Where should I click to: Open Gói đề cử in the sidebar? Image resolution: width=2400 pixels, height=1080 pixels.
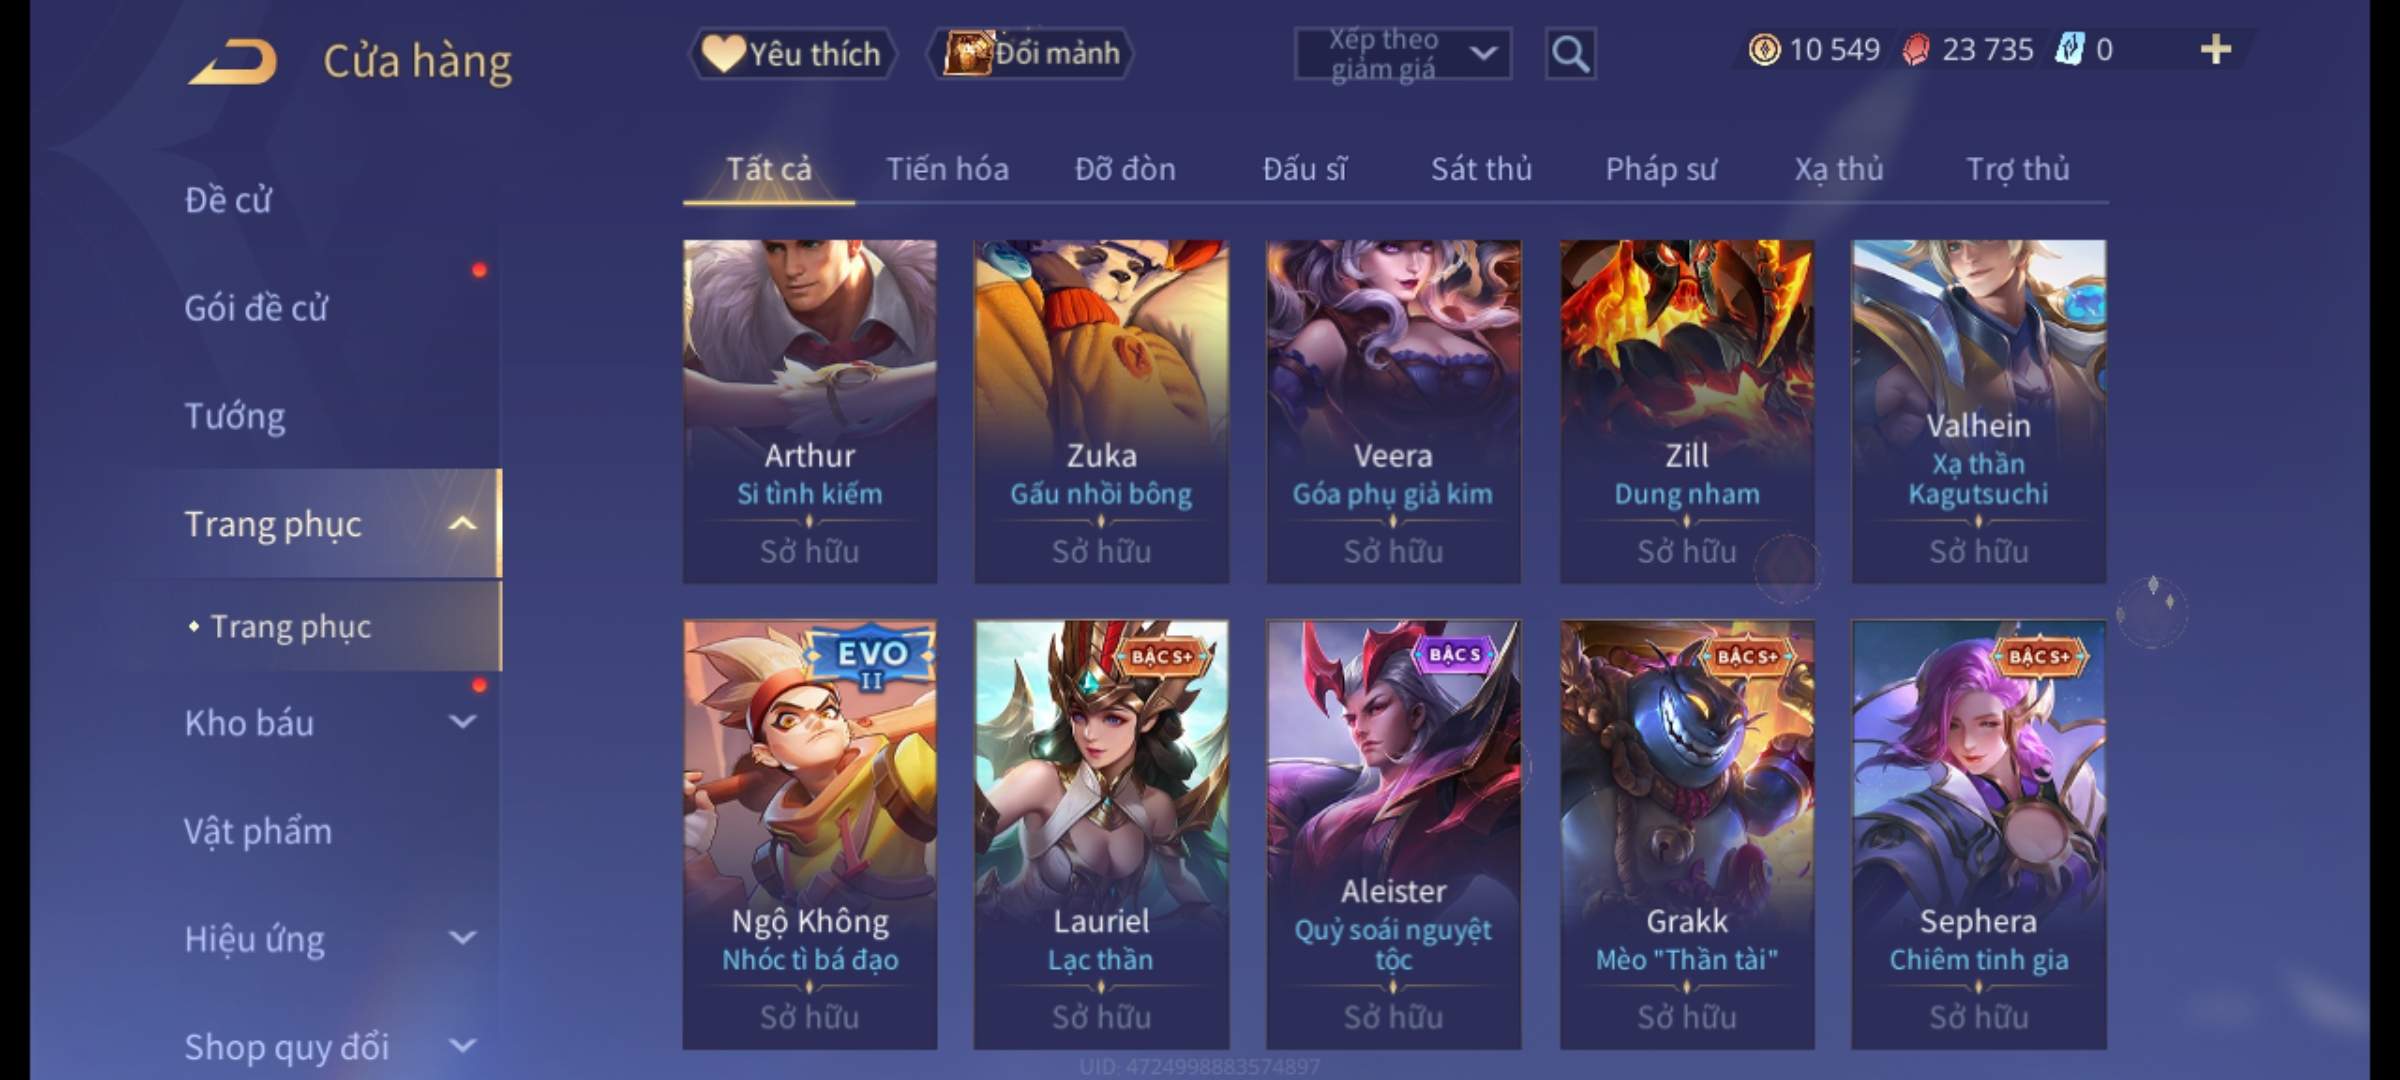tap(256, 308)
